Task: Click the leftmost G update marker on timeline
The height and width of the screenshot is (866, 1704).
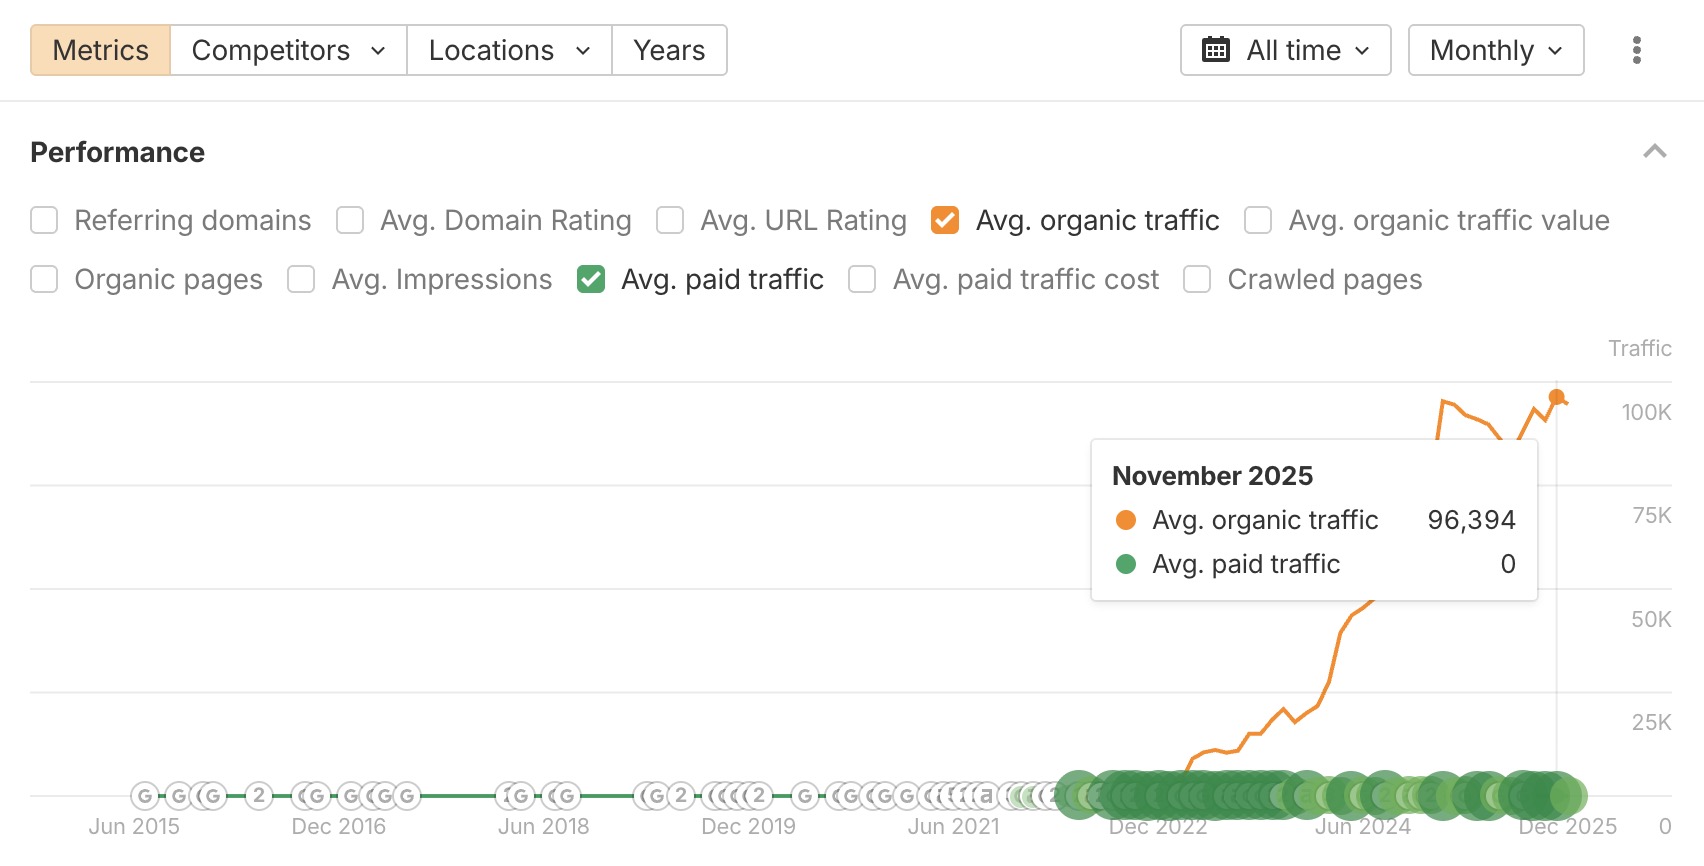Action: click(145, 796)
